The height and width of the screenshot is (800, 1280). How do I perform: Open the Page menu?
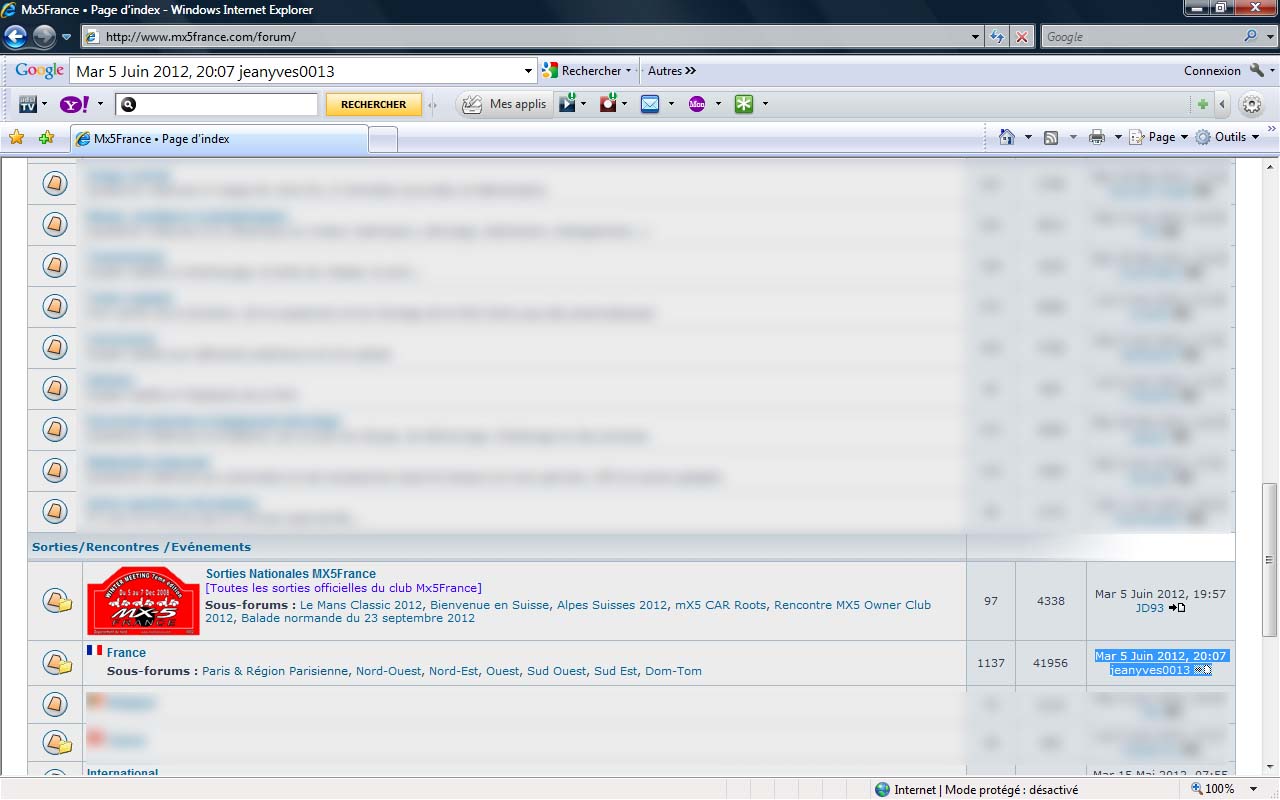(x=1158, y=137)
